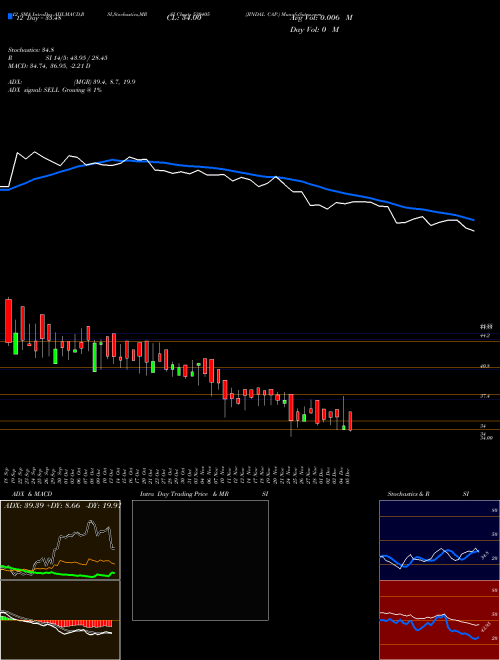Click the (MGR) 39.4, 8.7, 19.9 ADX values
This screenshot has width=500, height=660.
pyautogui.click(x=104, y=82)
